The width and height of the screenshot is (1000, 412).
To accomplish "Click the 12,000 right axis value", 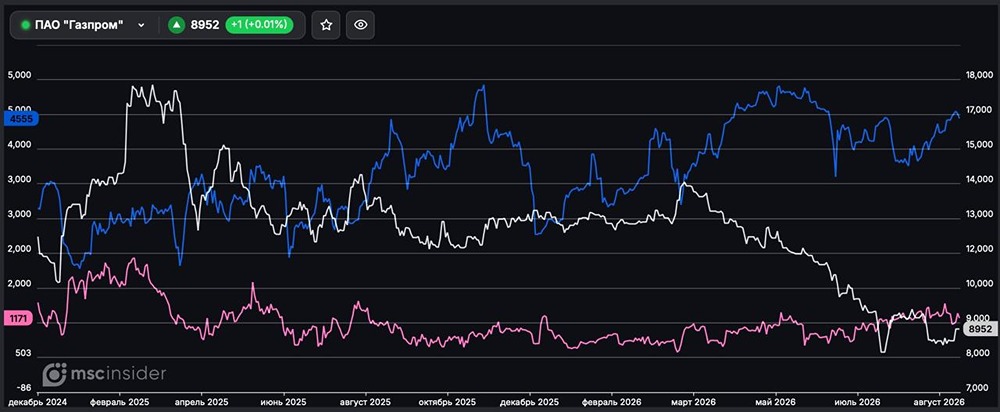I will coord(979,250).
